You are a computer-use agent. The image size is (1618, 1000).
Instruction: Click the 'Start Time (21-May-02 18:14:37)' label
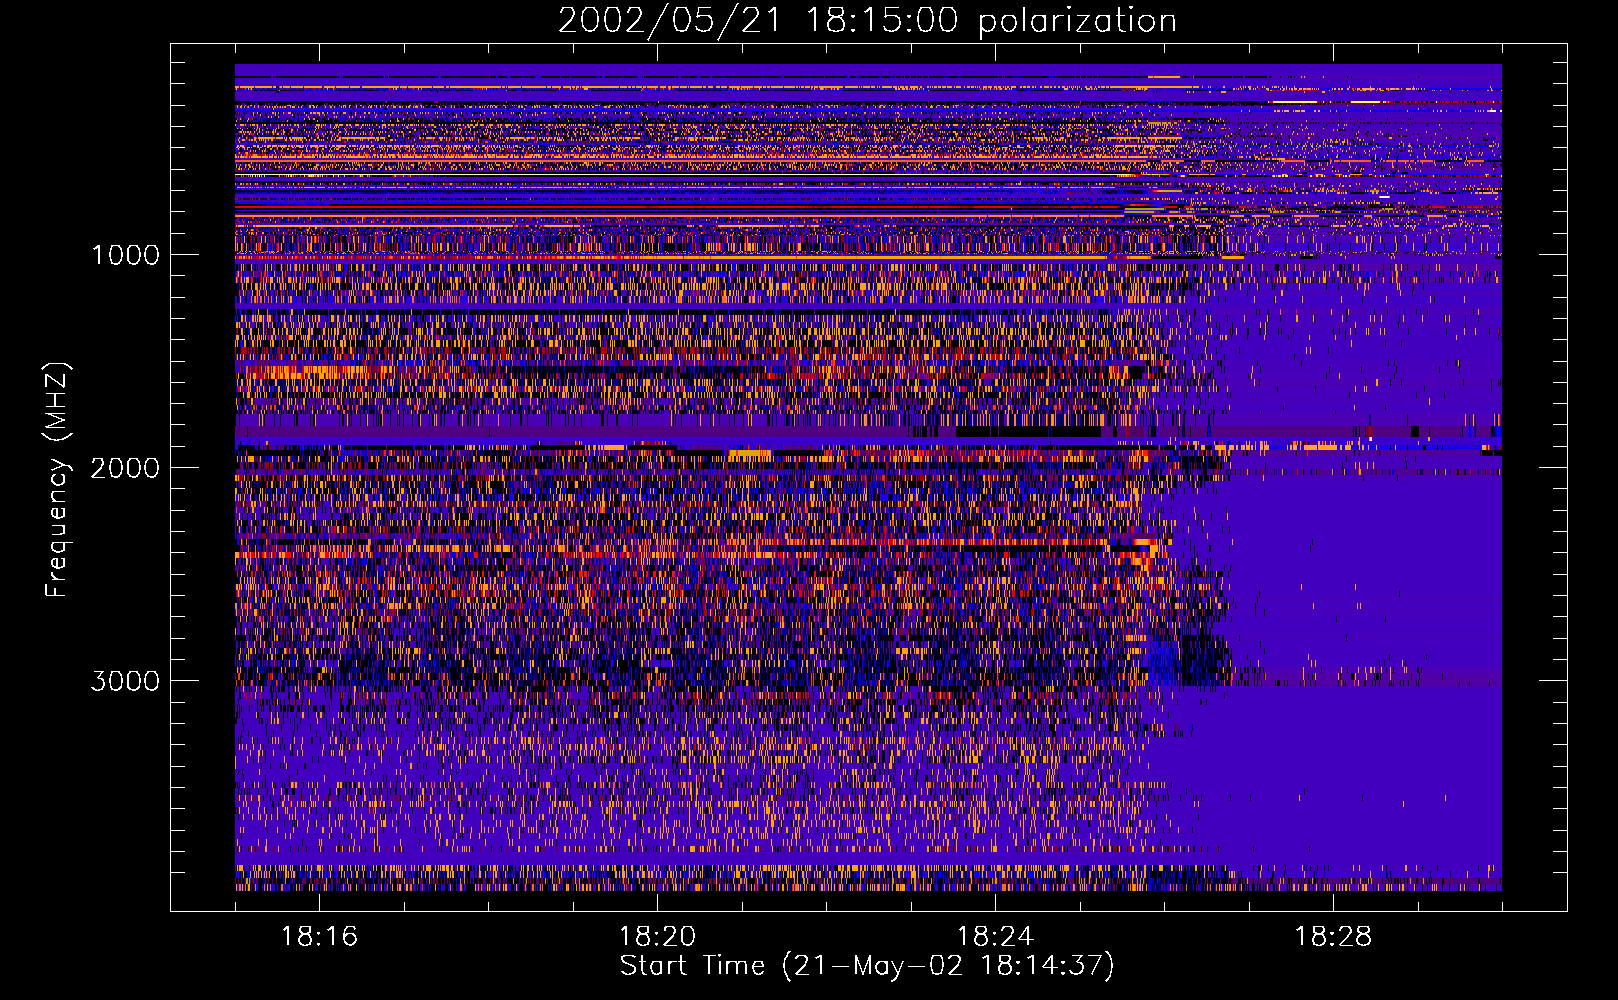[x=867, y=966]
